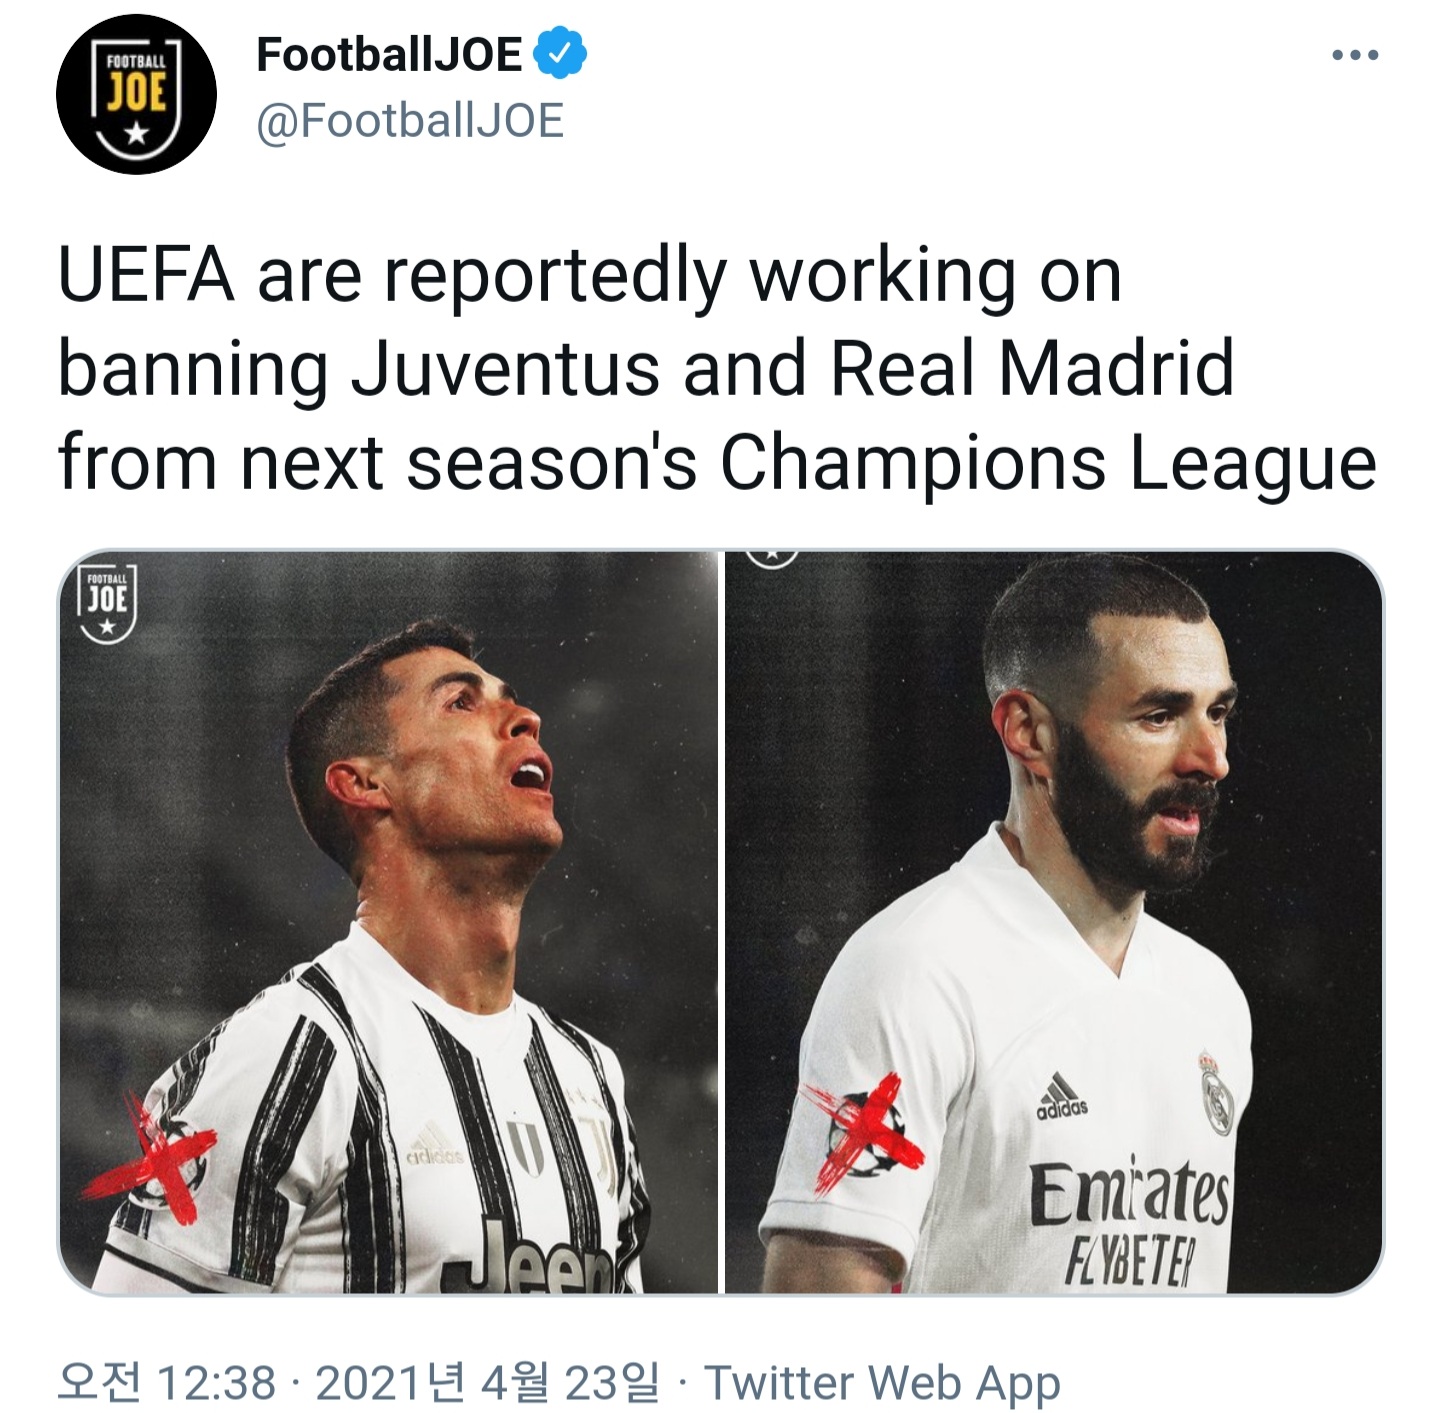Open the Twitter Web App source link
The image size is (1440, 1413).
(882, 1384)
